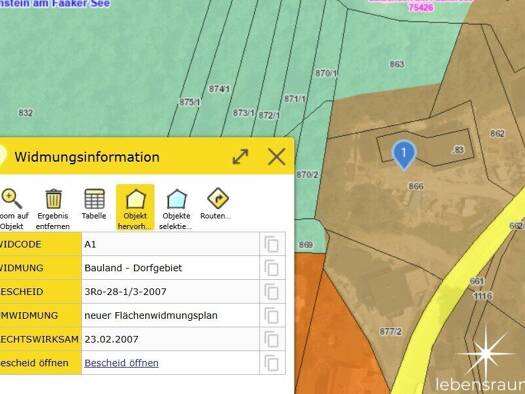This screenshot has height=394, width=525.
Task: Open the Bescheid öffnen link
Action: click(122, 363)
